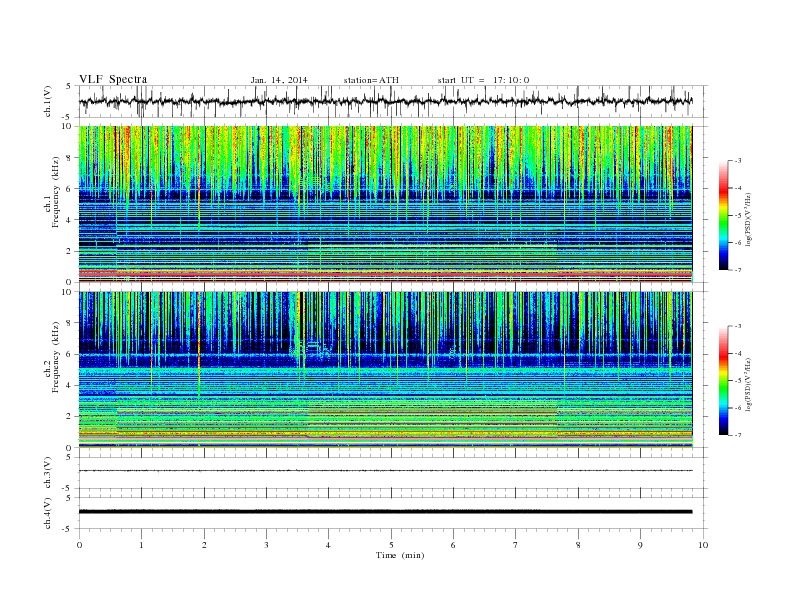This screenshot has height=612, width=792.
Task: Click the "VLF Spectra" plot title
Action: (x=113, y=79)
